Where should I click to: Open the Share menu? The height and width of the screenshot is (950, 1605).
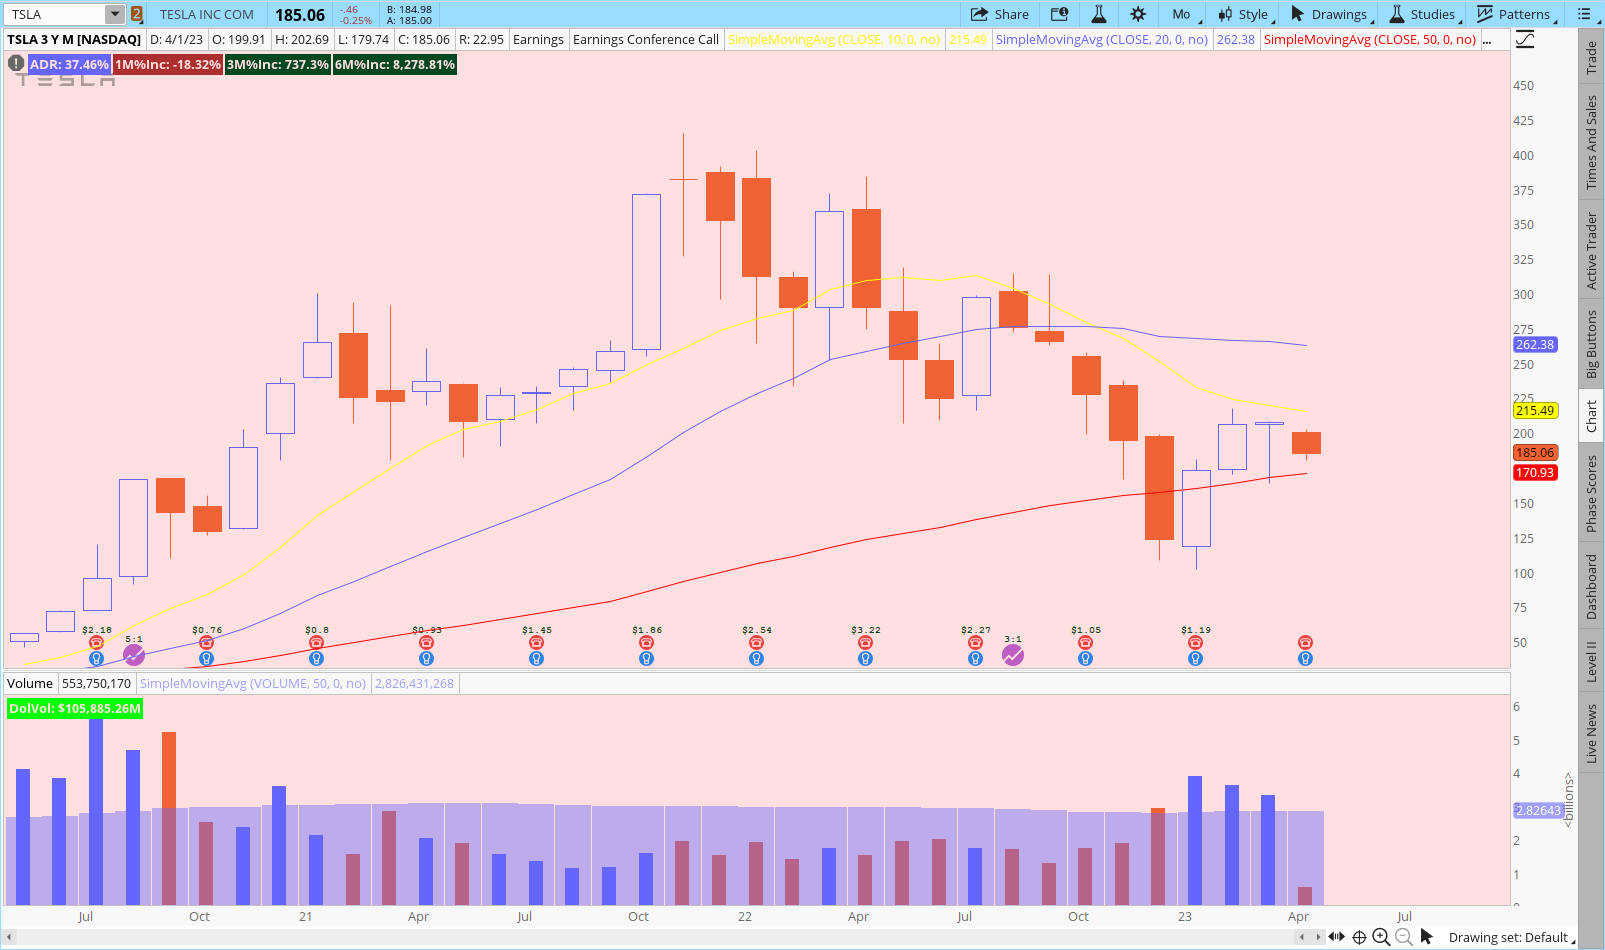(x=999, y=14)
